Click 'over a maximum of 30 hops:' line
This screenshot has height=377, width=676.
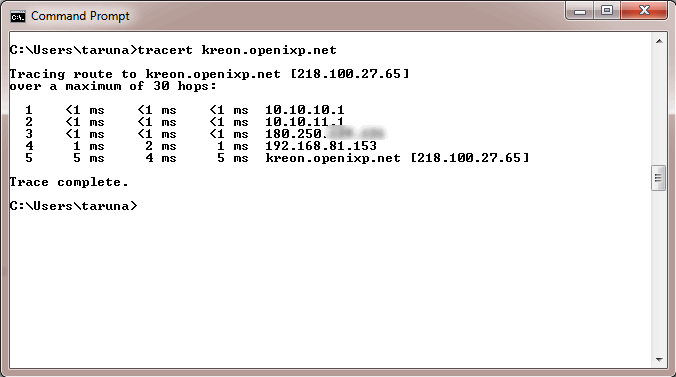[x=113, y=86]
